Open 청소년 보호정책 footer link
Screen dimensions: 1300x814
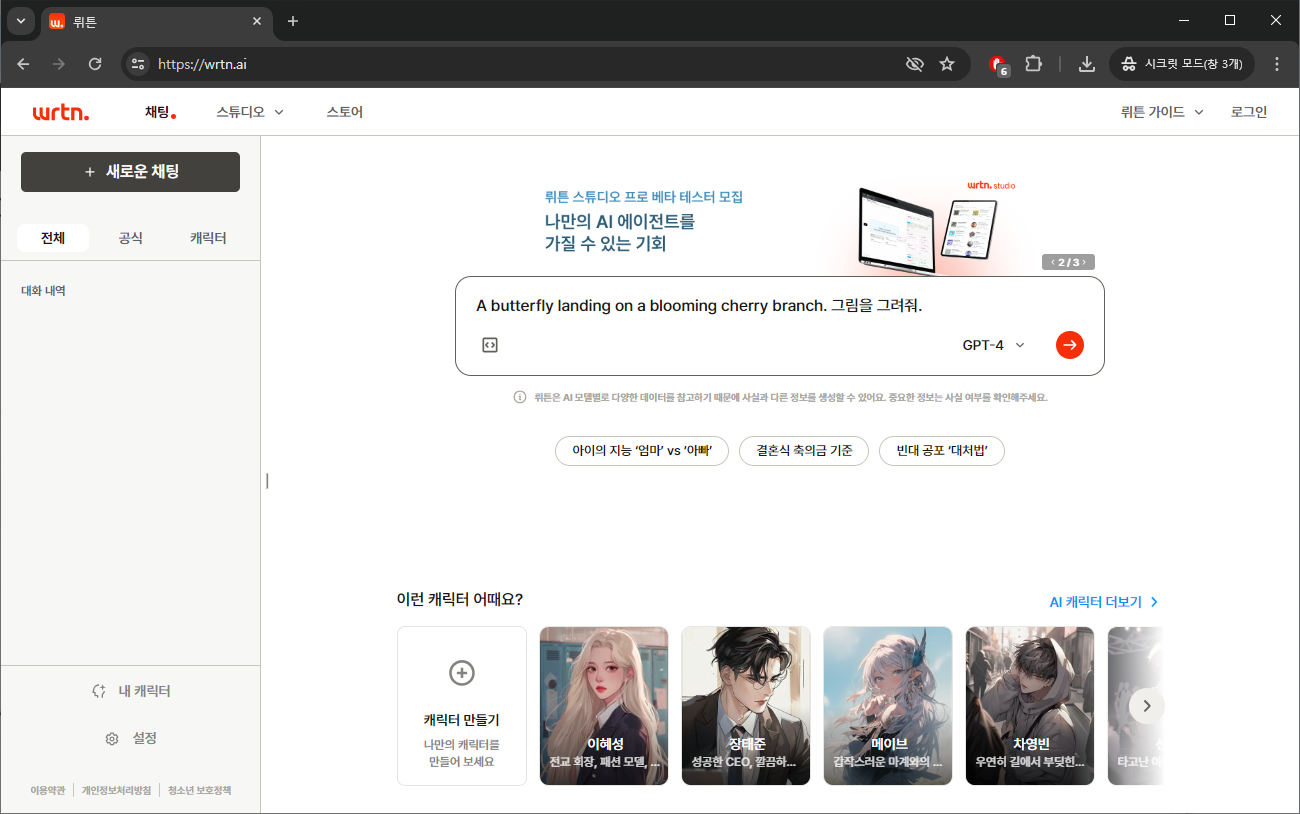199,790
